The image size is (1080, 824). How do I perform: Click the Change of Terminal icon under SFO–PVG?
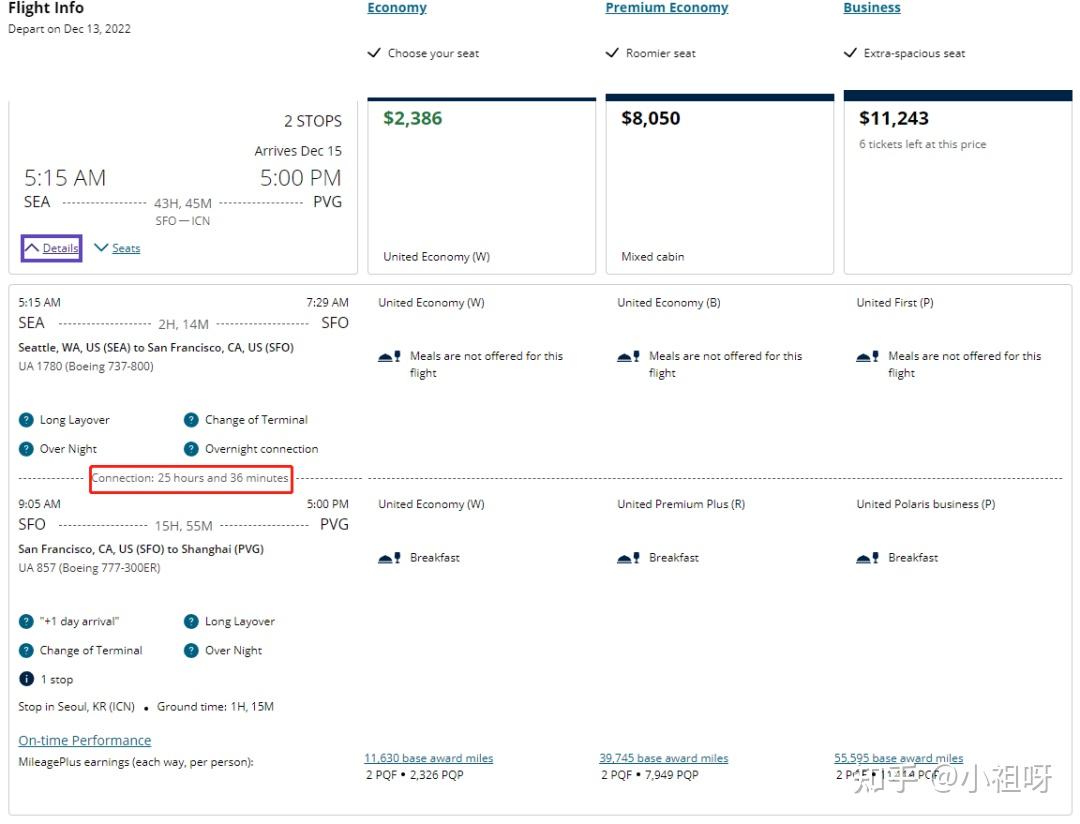coord(26,651)
